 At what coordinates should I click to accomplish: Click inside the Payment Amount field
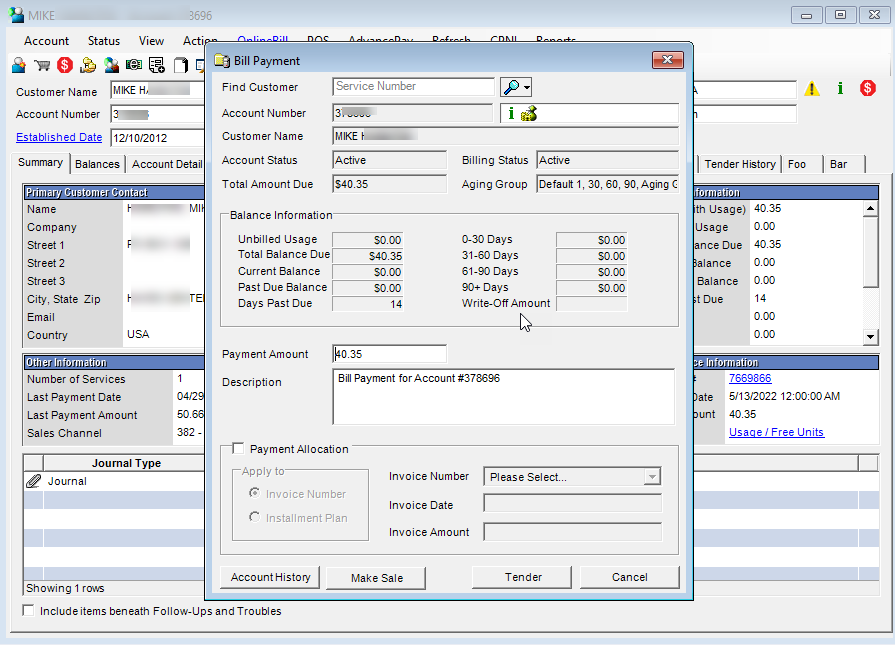(388, 354)
